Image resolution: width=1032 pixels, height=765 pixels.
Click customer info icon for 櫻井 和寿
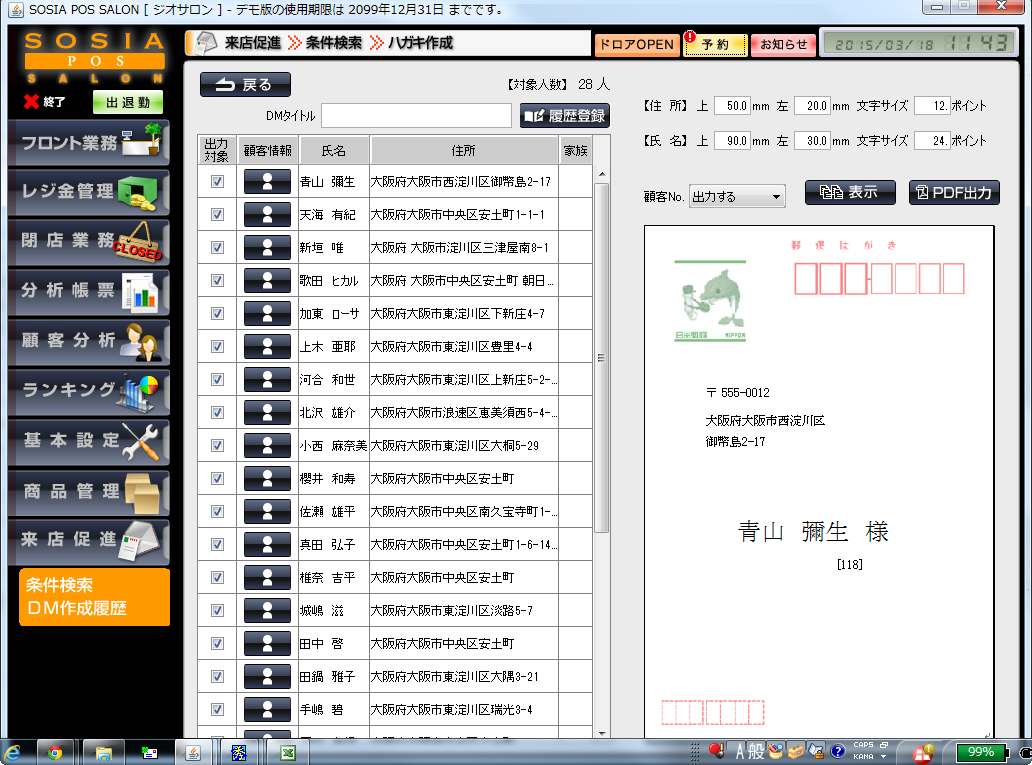tap(267, 479)
